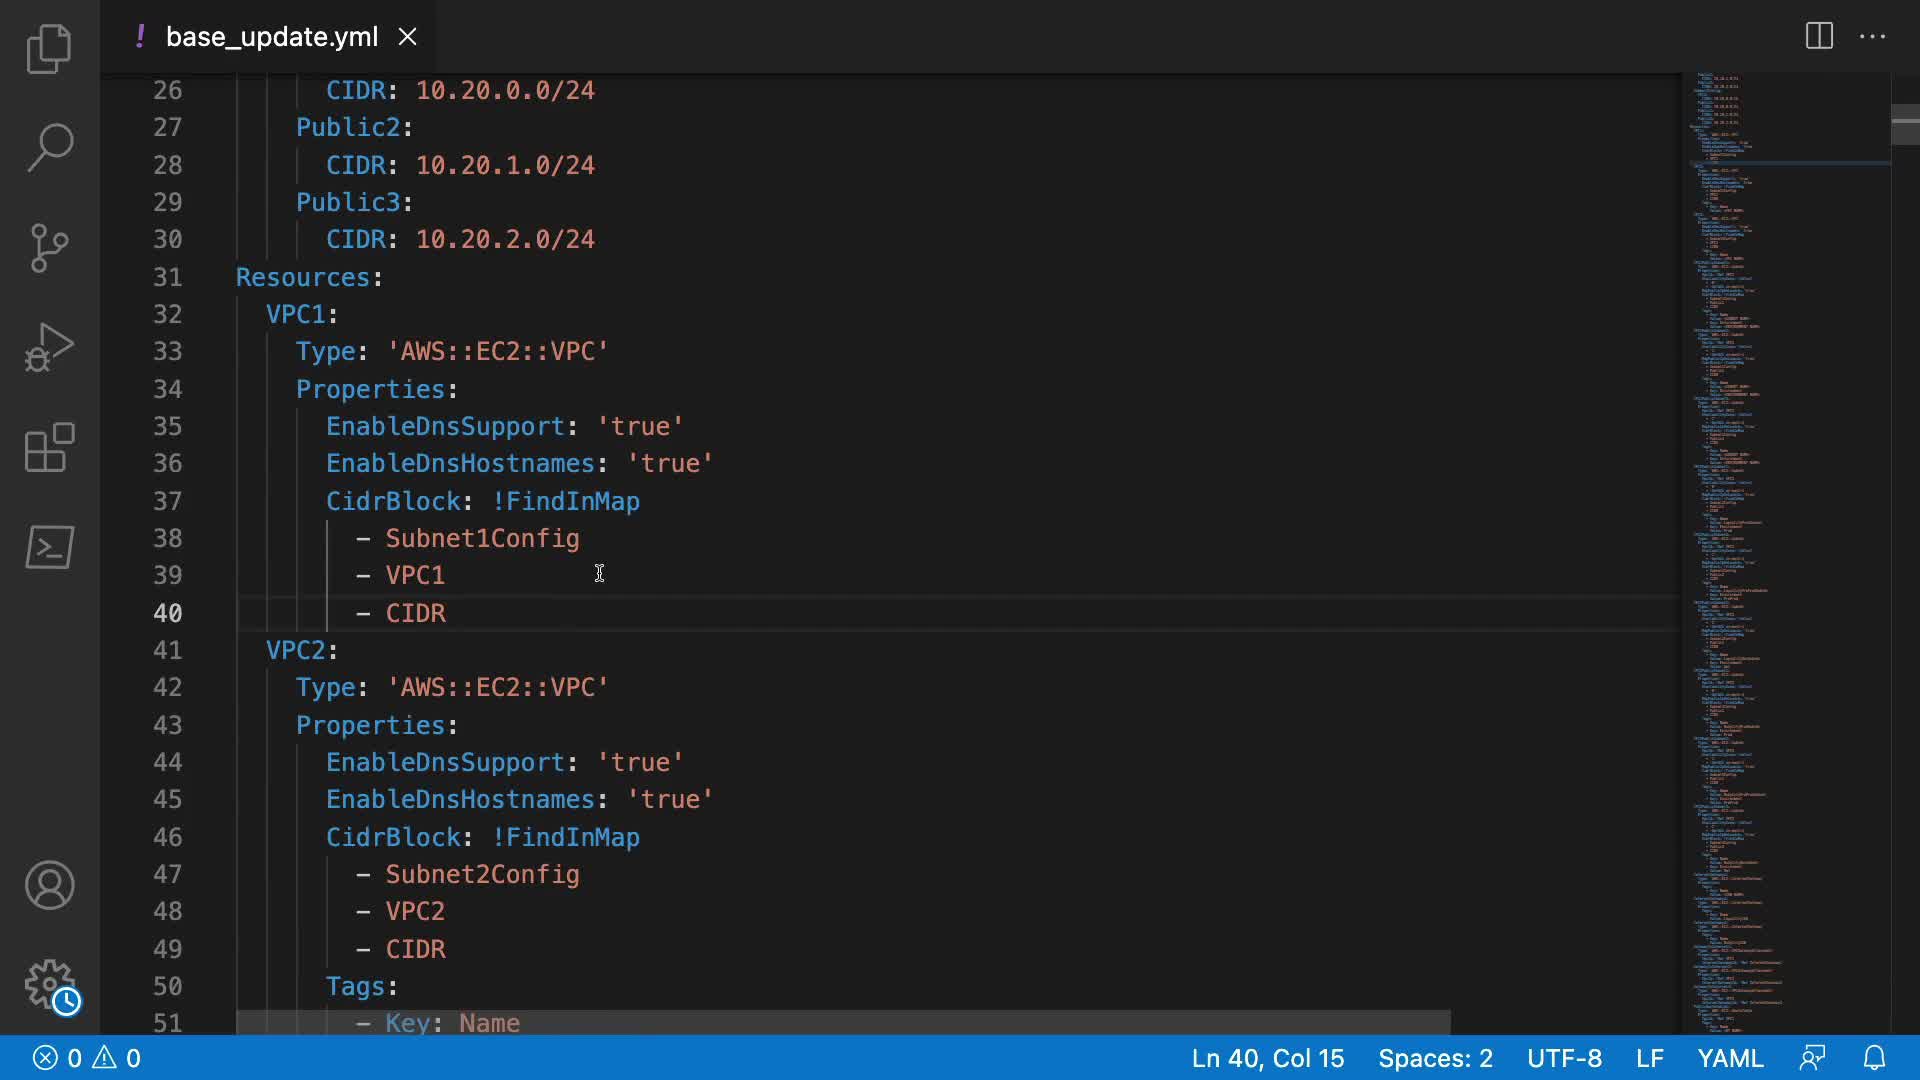Open the Extensions view
The image size is (1920, 1080).
click(49, 447)
